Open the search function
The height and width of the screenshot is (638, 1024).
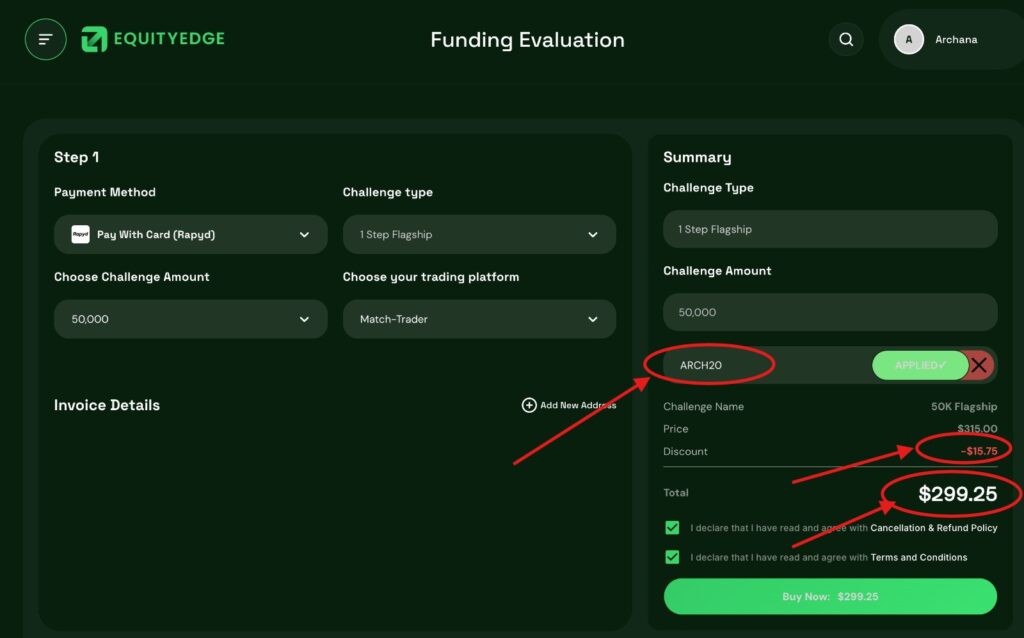[x=846, y=39]
